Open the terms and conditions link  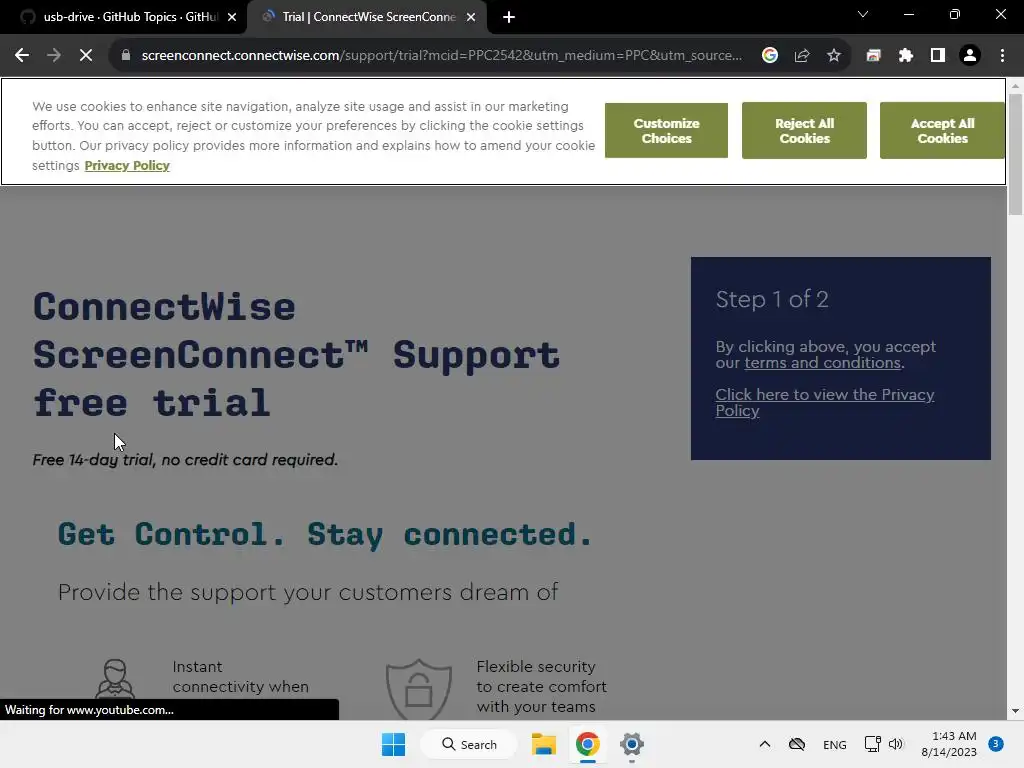point(822,363)
